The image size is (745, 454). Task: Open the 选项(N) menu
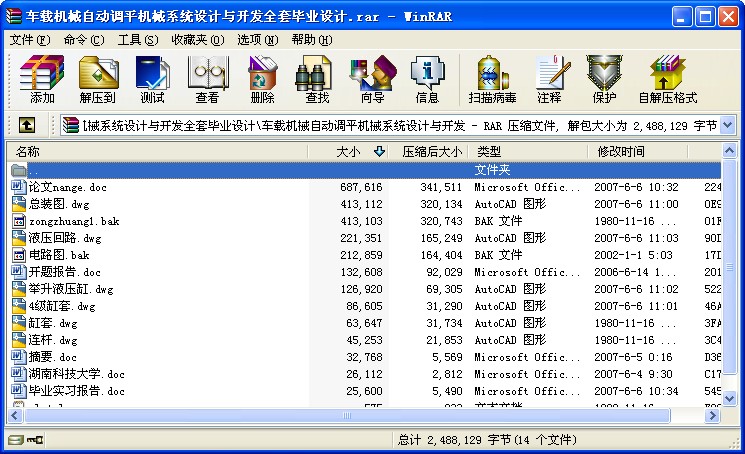pyautogui.click(x=258, y=40)
